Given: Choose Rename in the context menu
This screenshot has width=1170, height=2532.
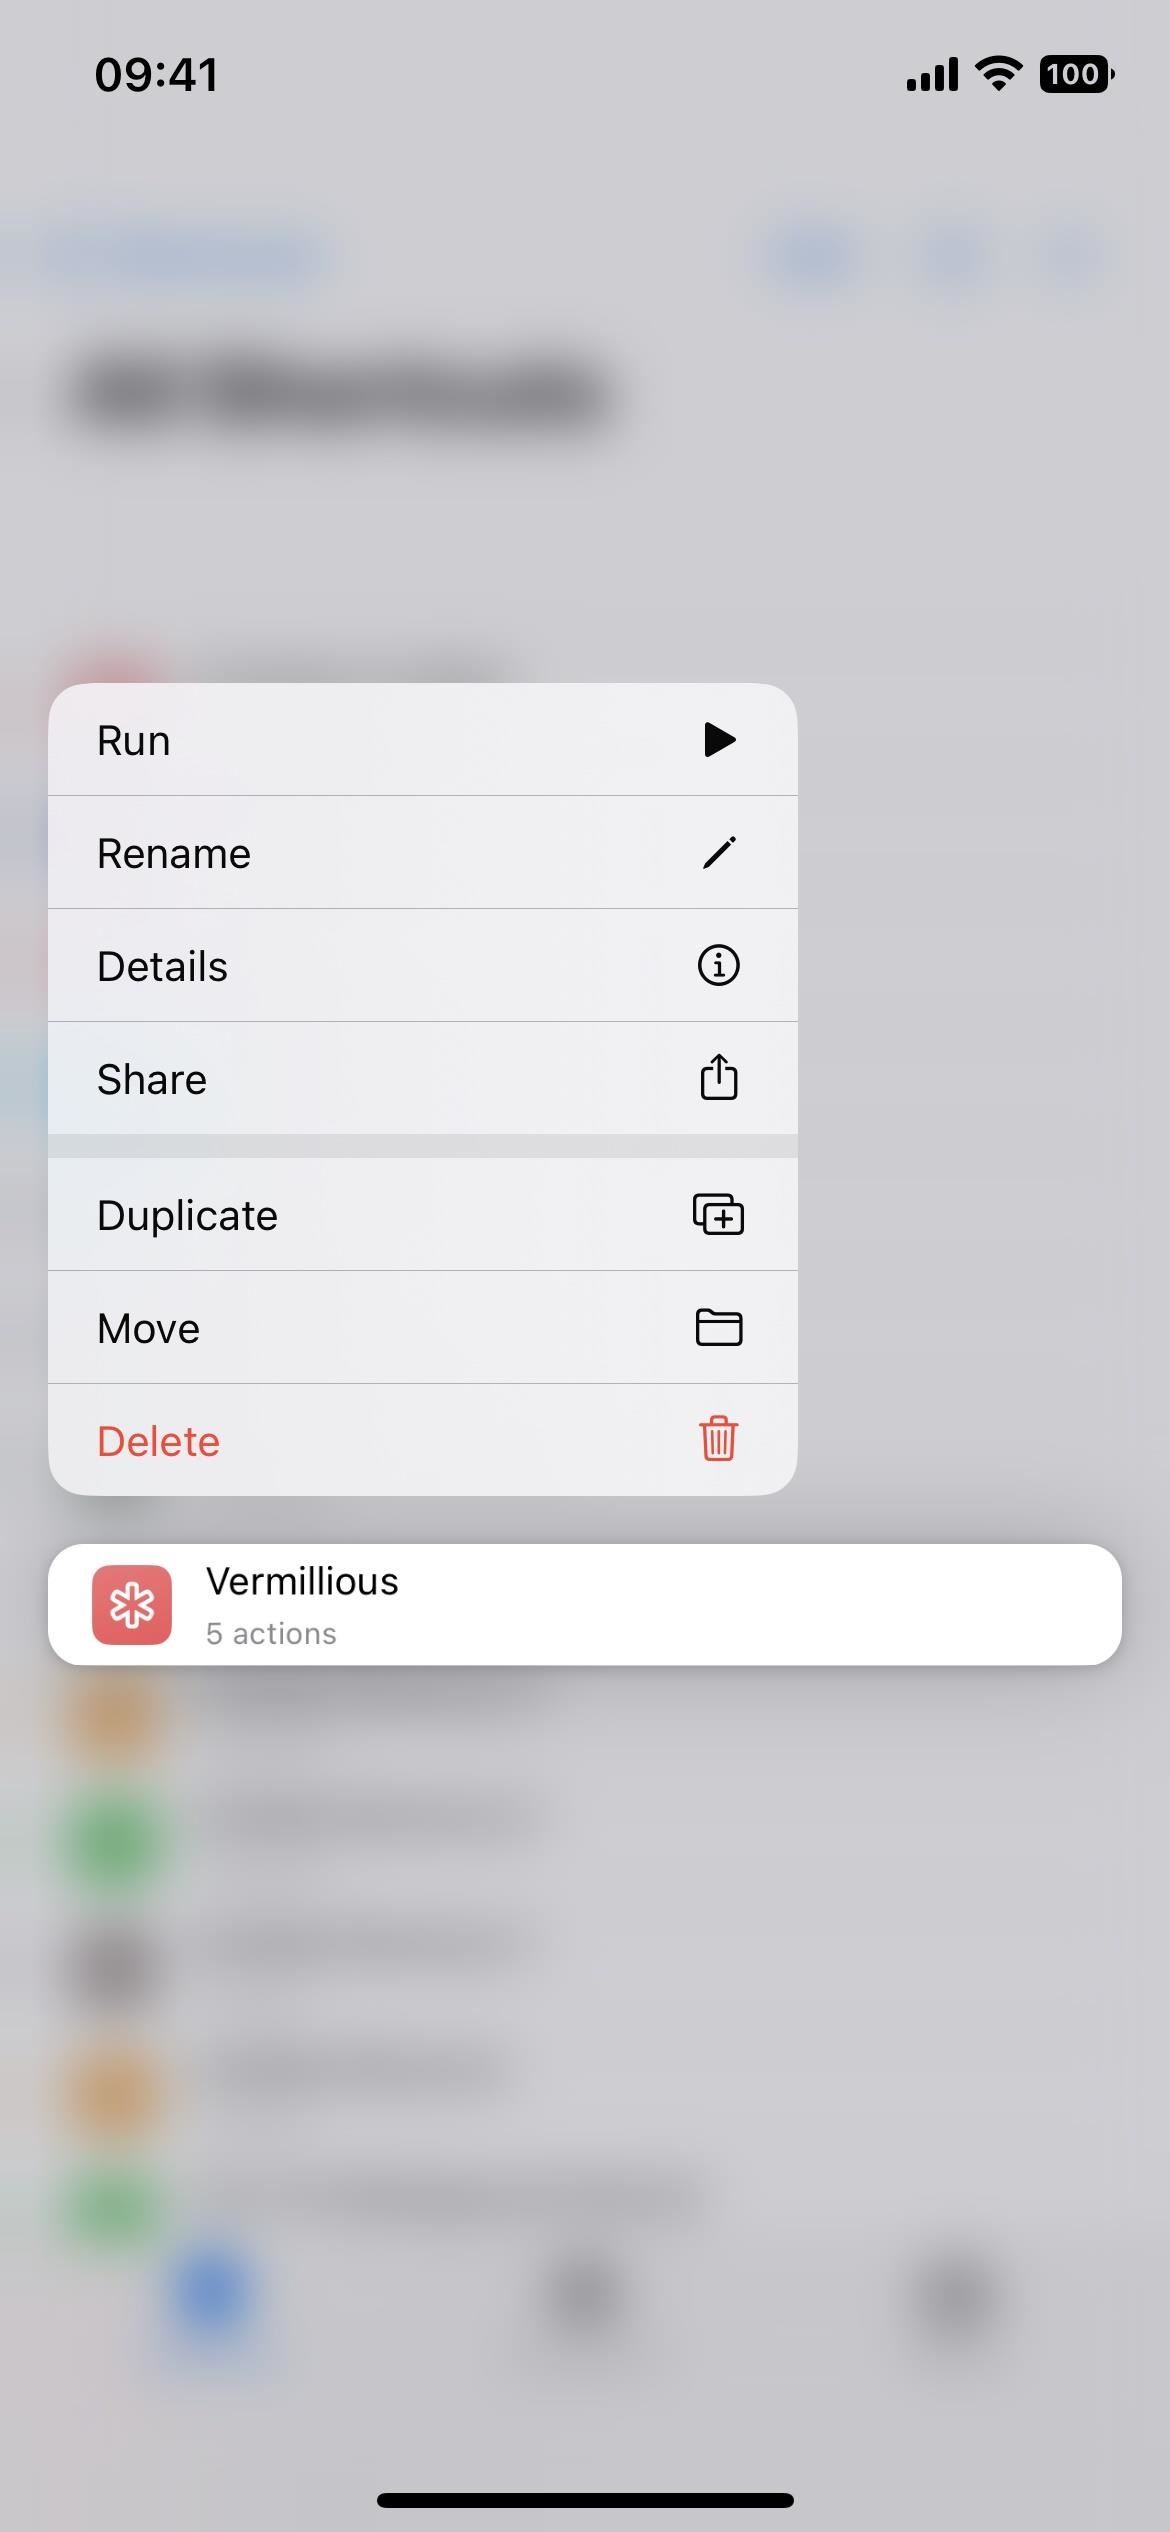Looking at the screenshot, I should pos(423,853).
